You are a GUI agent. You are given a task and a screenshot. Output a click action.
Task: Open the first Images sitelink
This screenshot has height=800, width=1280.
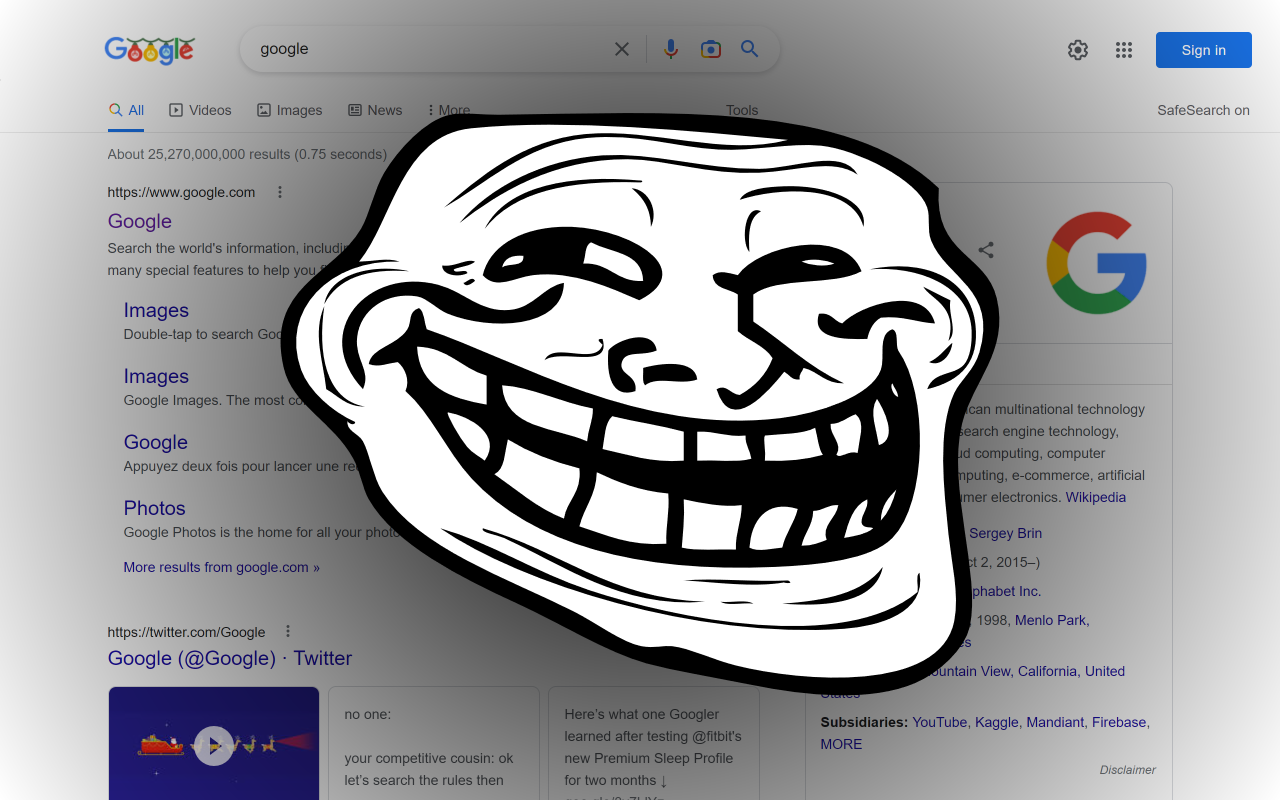point(156,310)
